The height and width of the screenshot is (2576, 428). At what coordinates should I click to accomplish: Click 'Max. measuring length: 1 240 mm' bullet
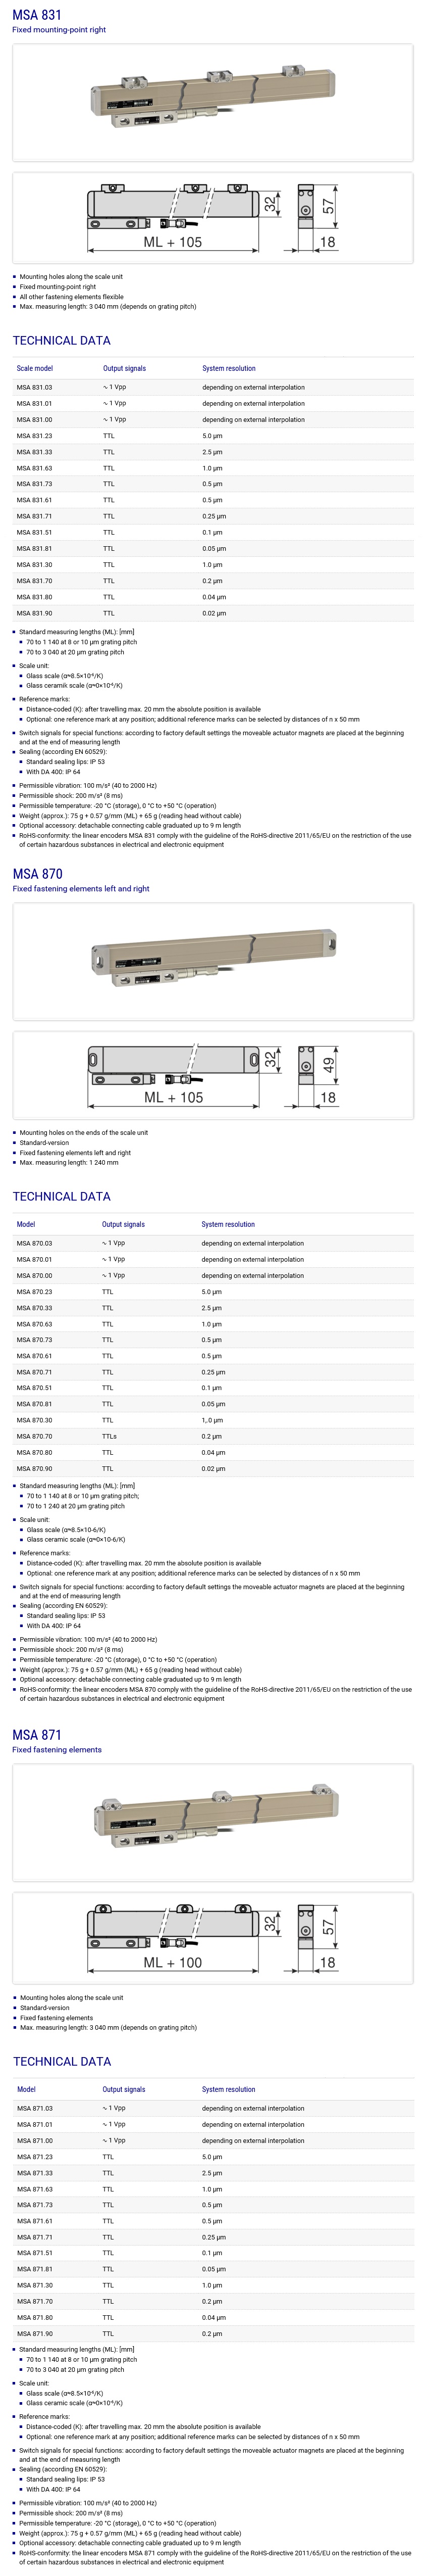pos(69,1162)
